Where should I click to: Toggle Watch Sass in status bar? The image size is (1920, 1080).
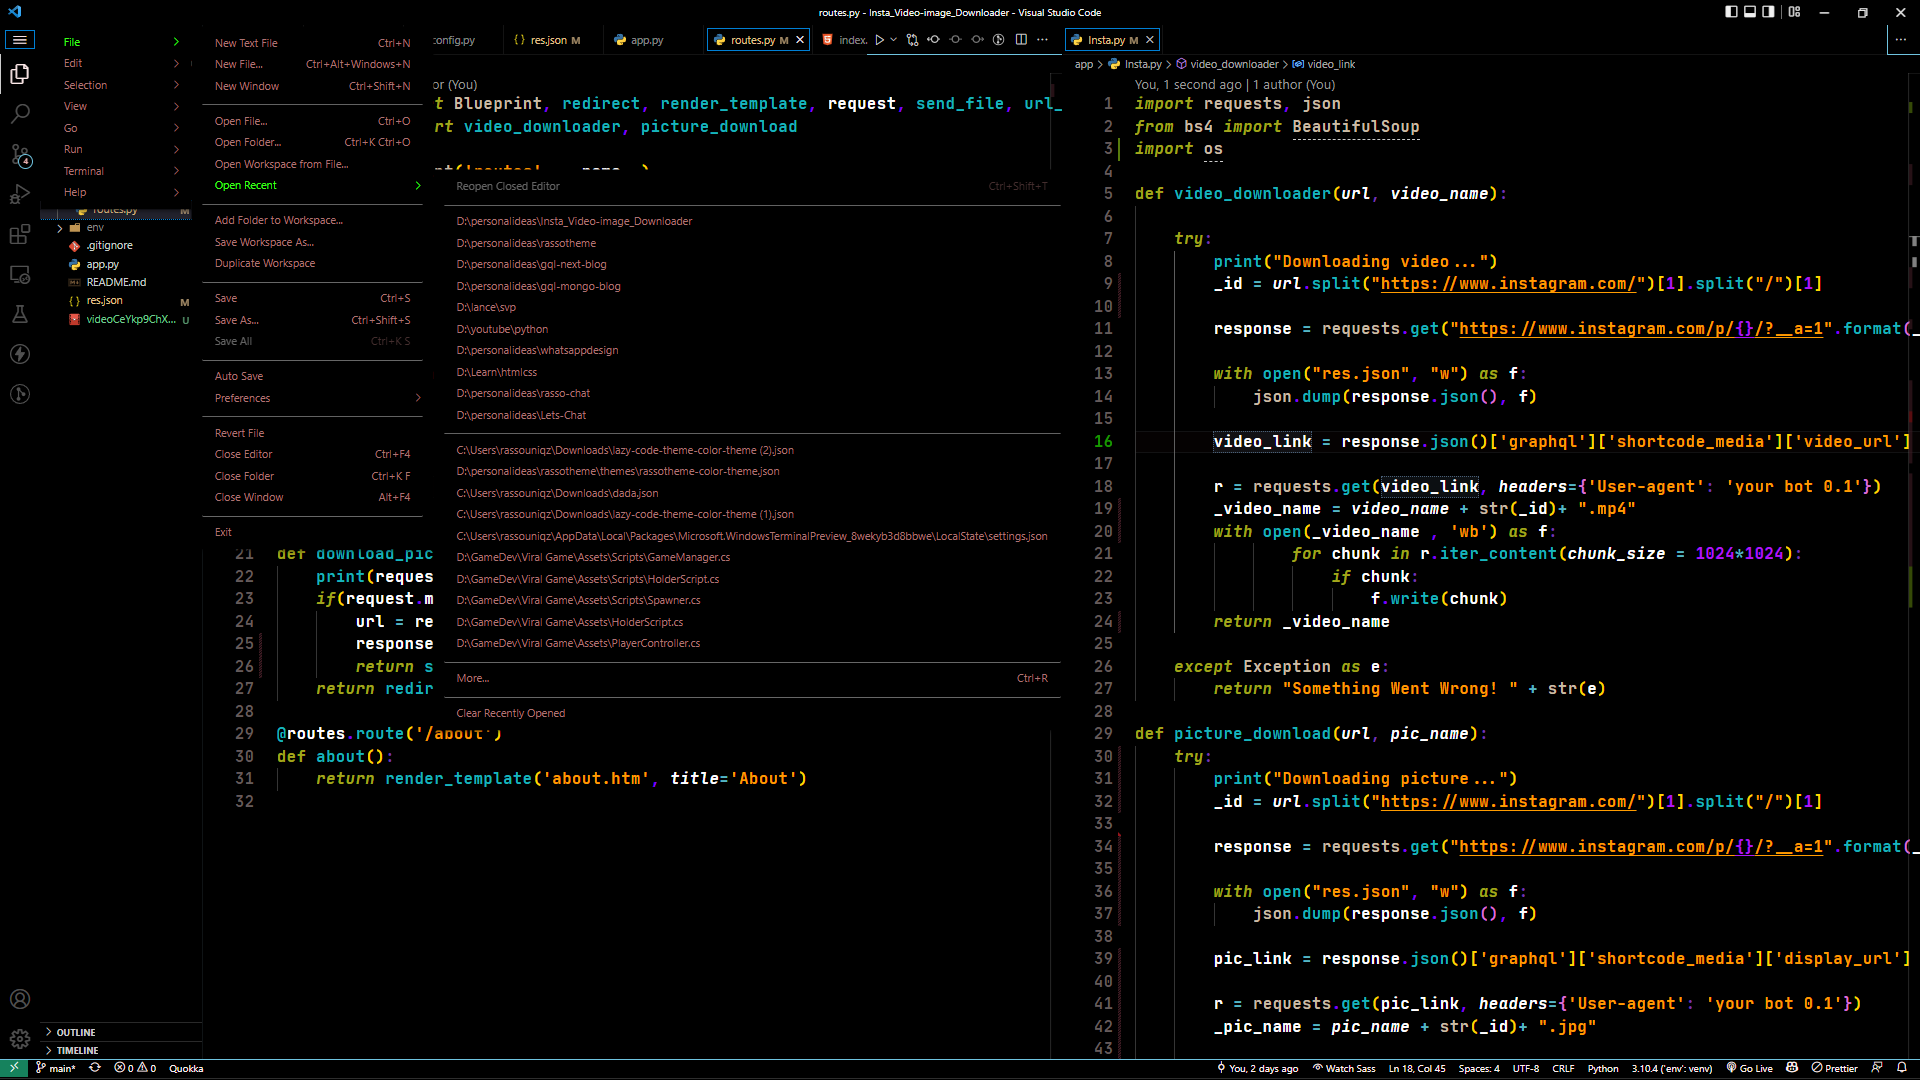point(1344,1068)
